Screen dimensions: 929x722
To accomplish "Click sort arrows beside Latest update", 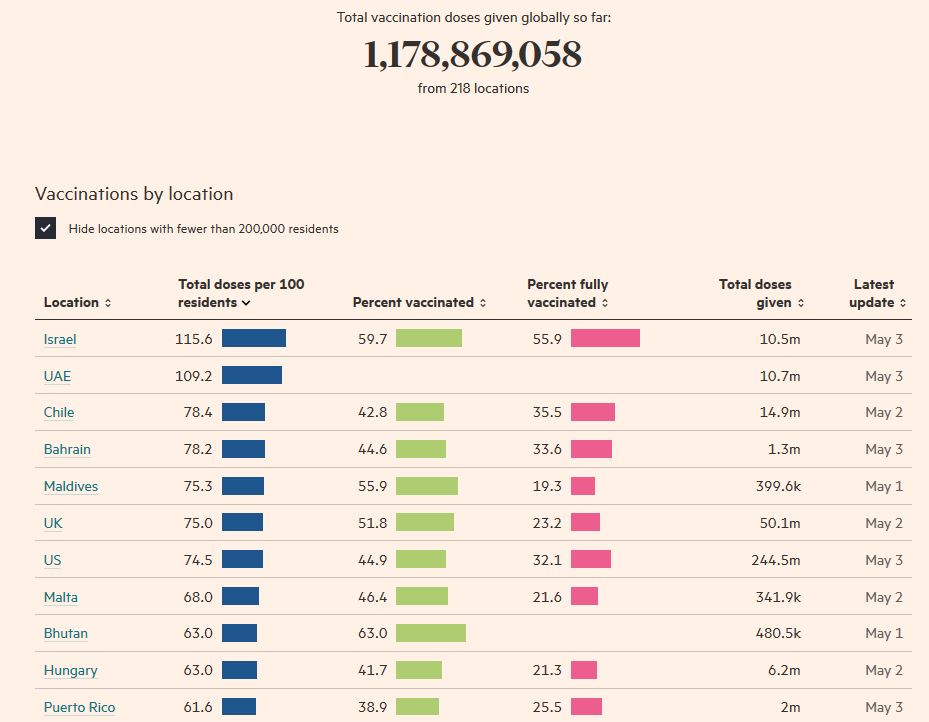I will pyautogui.click(x=903, y=303).
